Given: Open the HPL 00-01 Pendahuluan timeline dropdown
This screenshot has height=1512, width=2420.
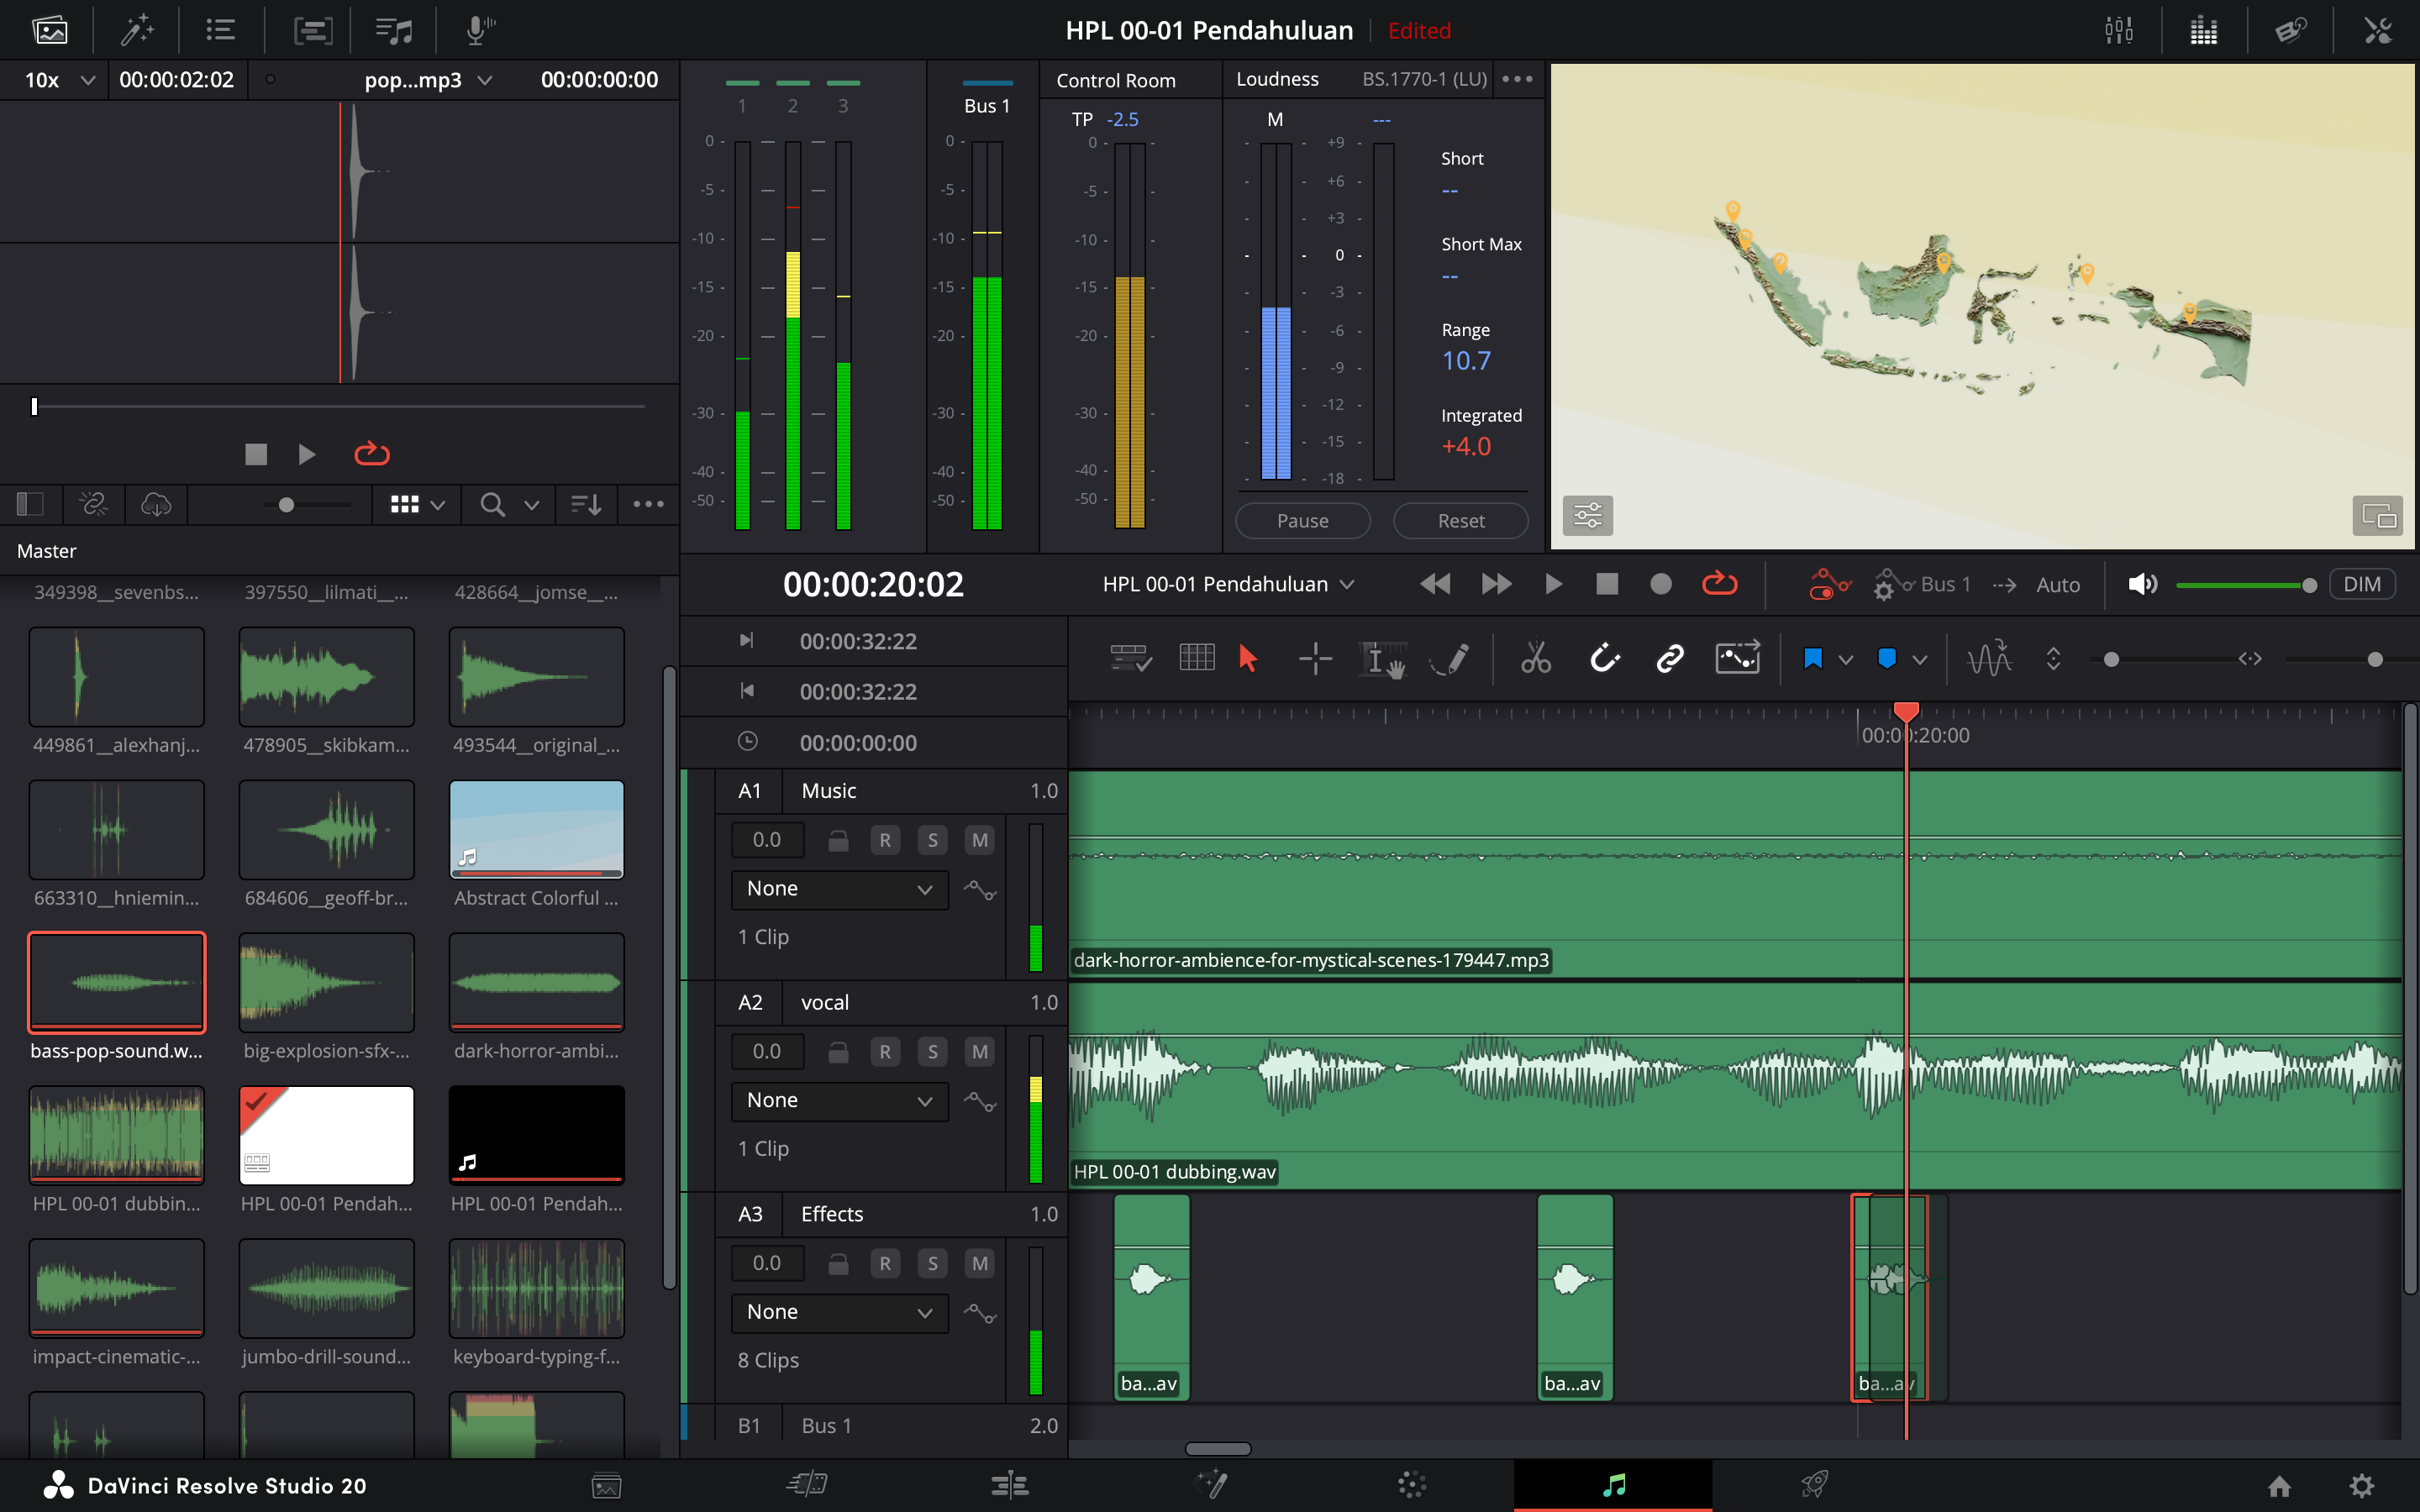Looking at the screenshot, I should (x=1347, y=584).
